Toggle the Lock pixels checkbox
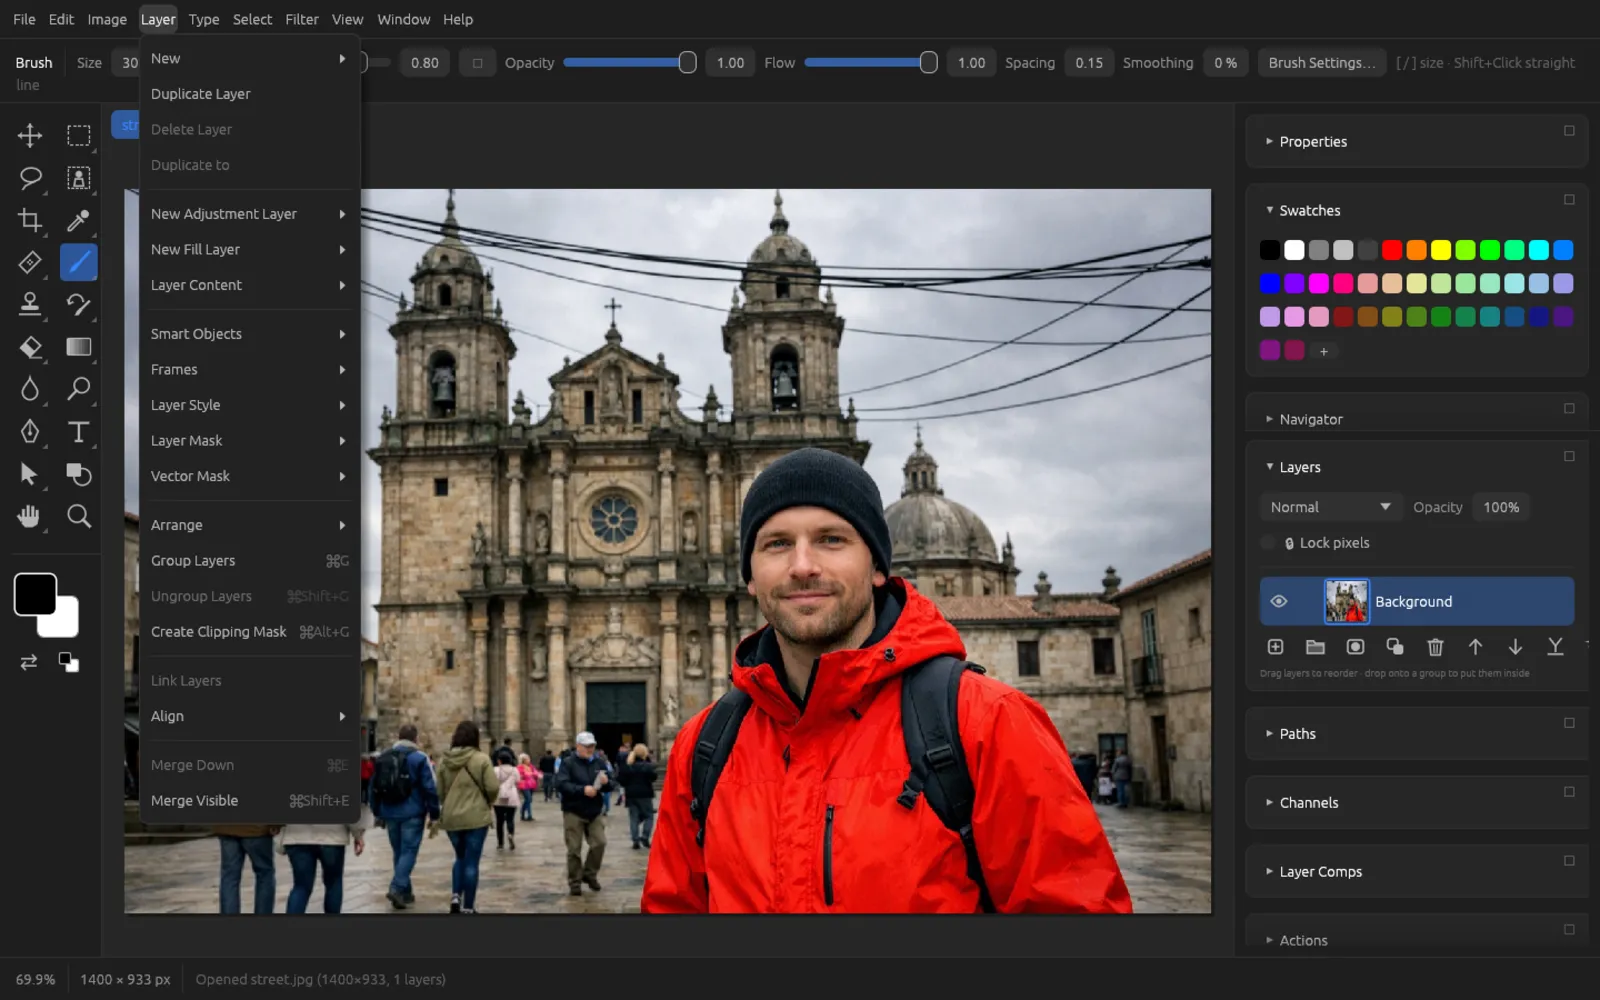Screen dimensions: 1600x1000 tap(1268, 543)
